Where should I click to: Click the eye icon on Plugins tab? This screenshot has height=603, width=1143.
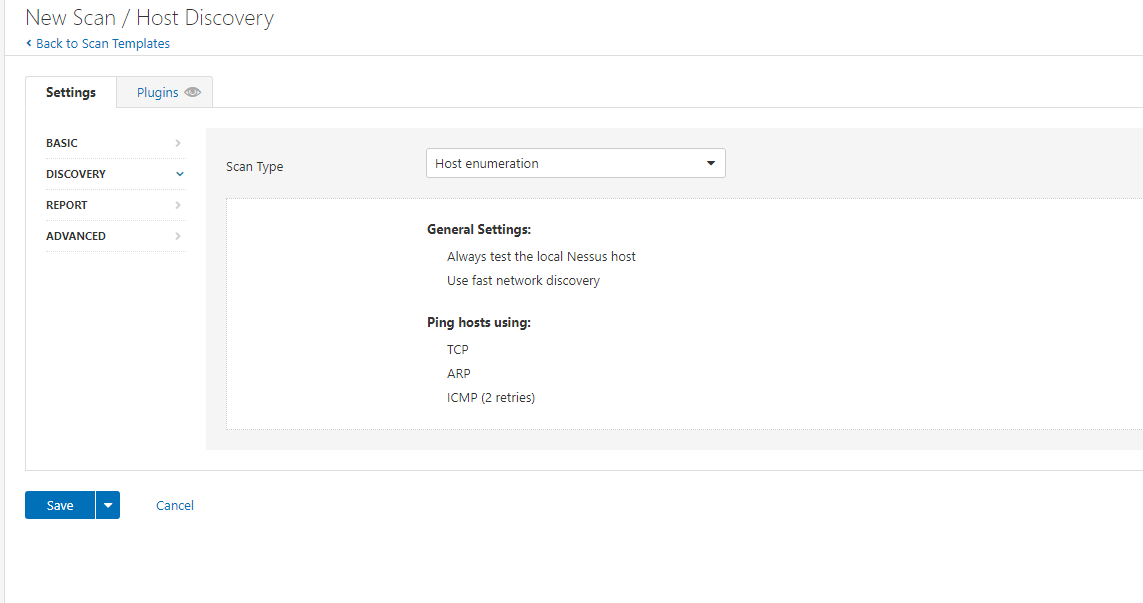(x=192, y=93)
